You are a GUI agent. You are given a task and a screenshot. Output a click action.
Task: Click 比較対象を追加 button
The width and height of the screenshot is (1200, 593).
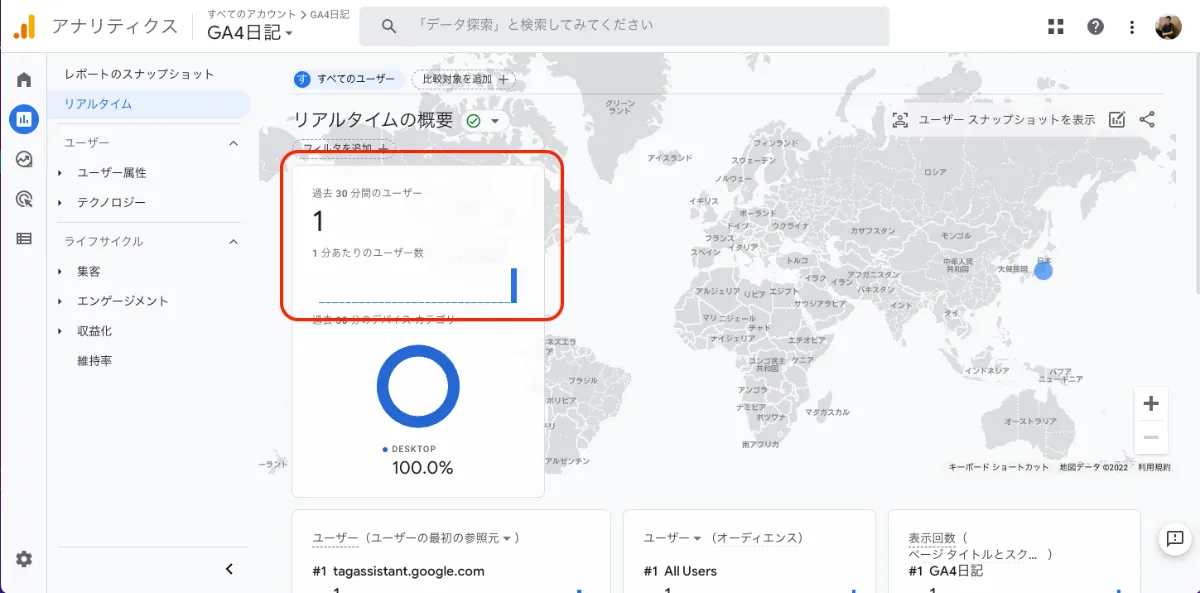pyautogui.click(x=465, y=79)
